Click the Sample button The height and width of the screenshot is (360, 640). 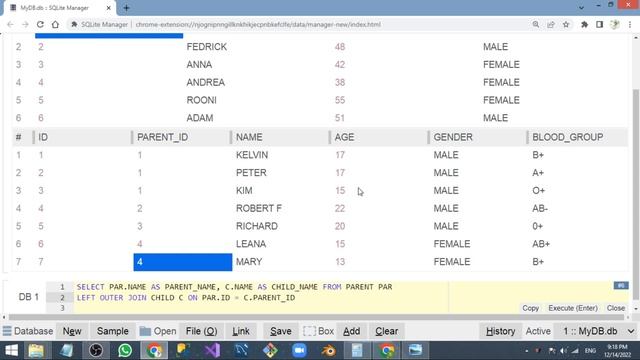(113, 331)
